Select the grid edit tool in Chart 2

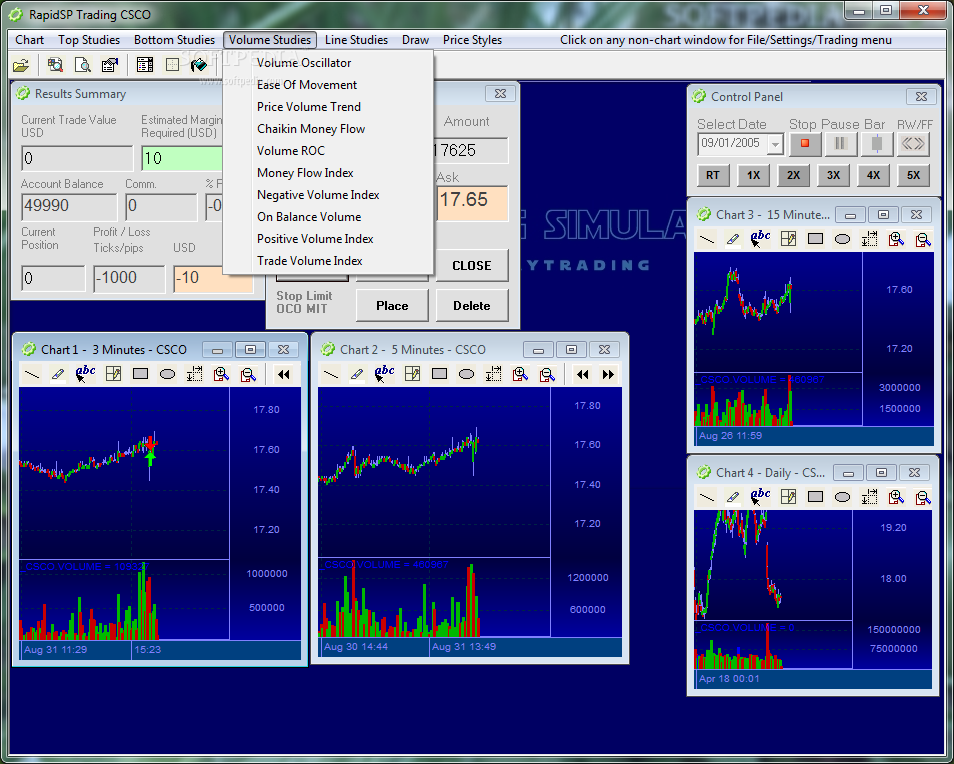click(413, 374)
